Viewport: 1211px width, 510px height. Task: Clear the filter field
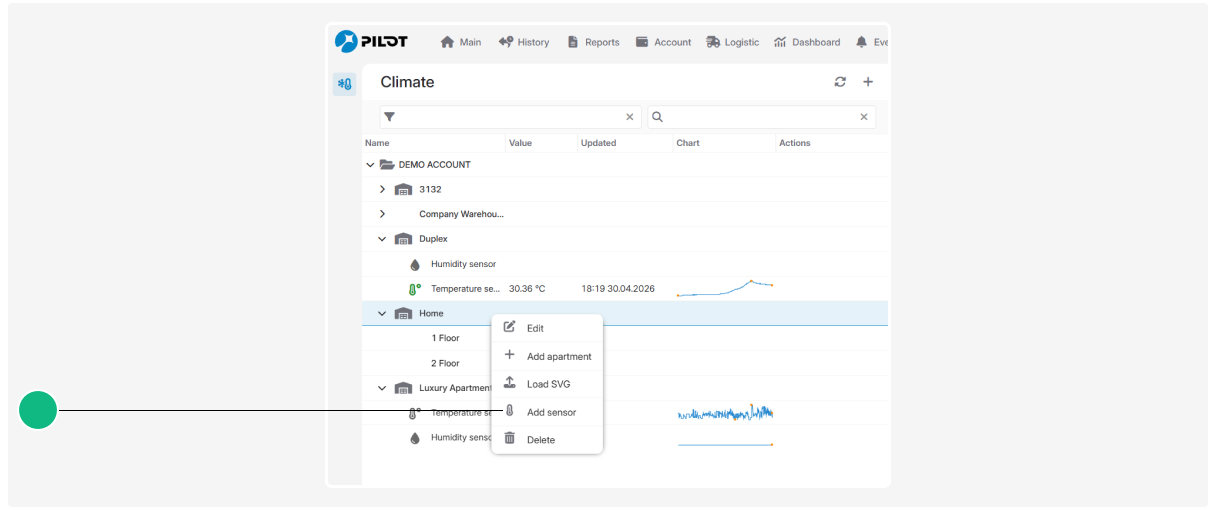coord(630,117)
